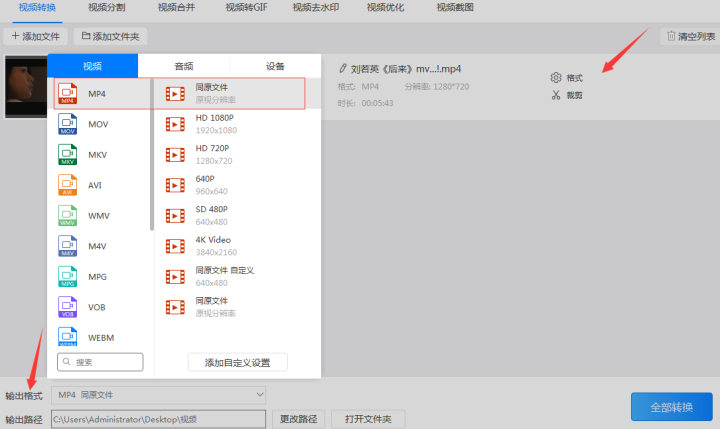Click the 搜索 search box
Screen dimensions: 720x429
[x=100, y=362]
